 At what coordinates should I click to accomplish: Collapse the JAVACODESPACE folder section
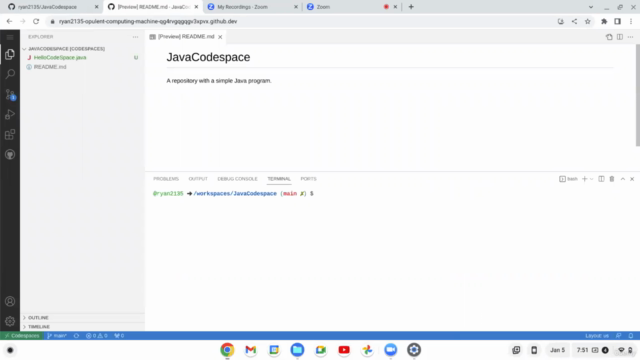click(82, 49)
